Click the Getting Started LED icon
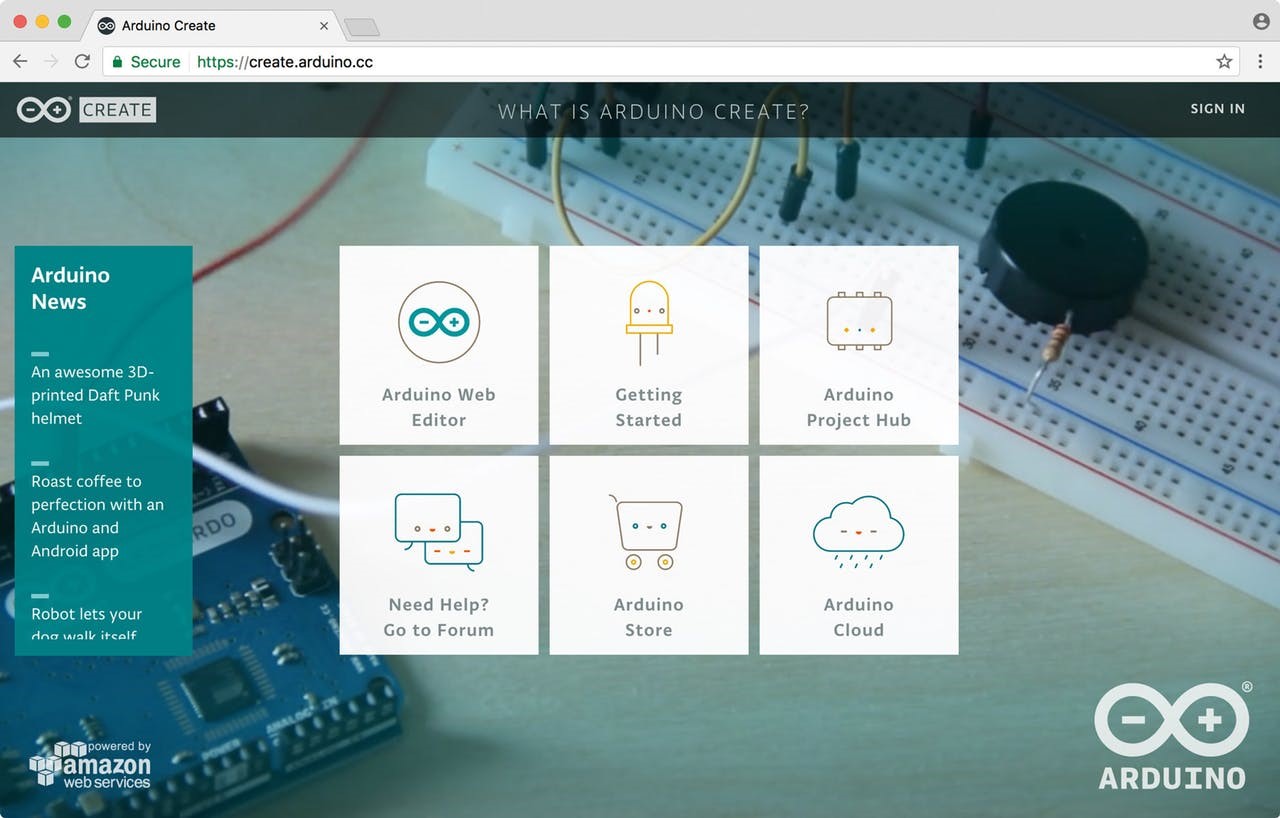 pos(648,318)
